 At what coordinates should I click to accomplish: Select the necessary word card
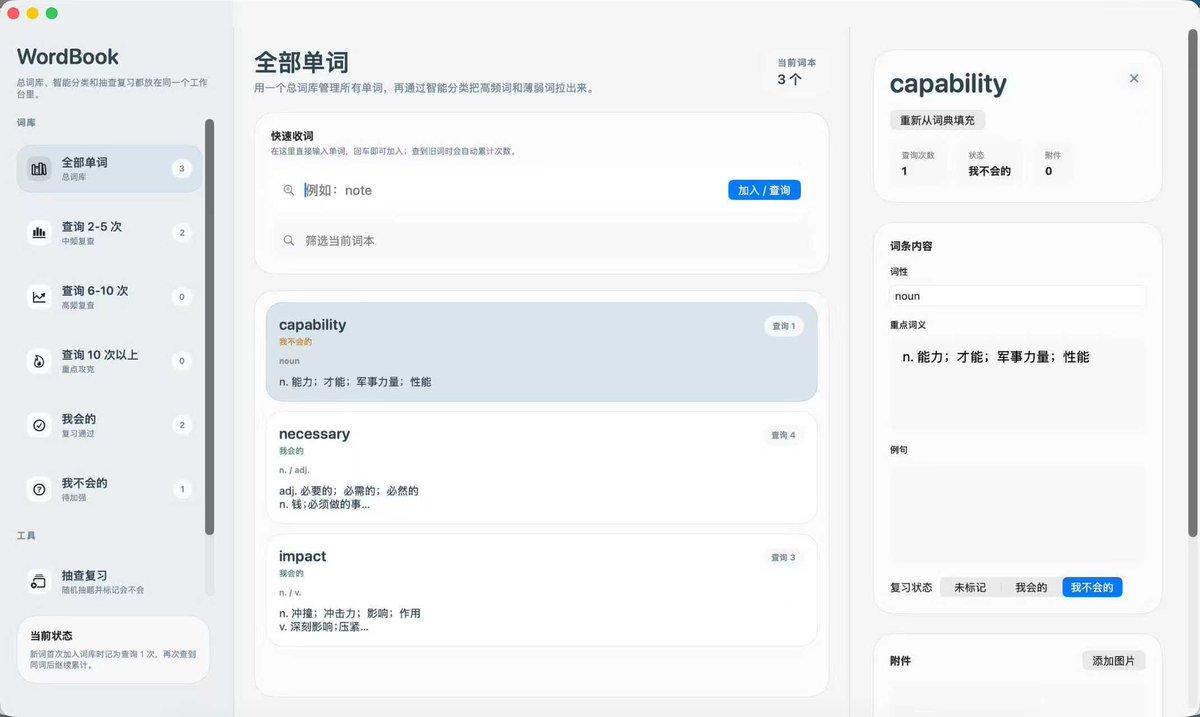point(541,467)
